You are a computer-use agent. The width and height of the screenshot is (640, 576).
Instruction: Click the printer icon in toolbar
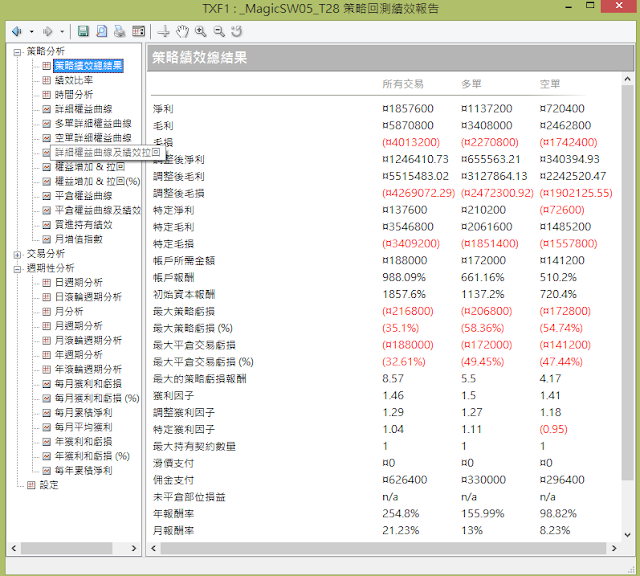pos(120,31)
